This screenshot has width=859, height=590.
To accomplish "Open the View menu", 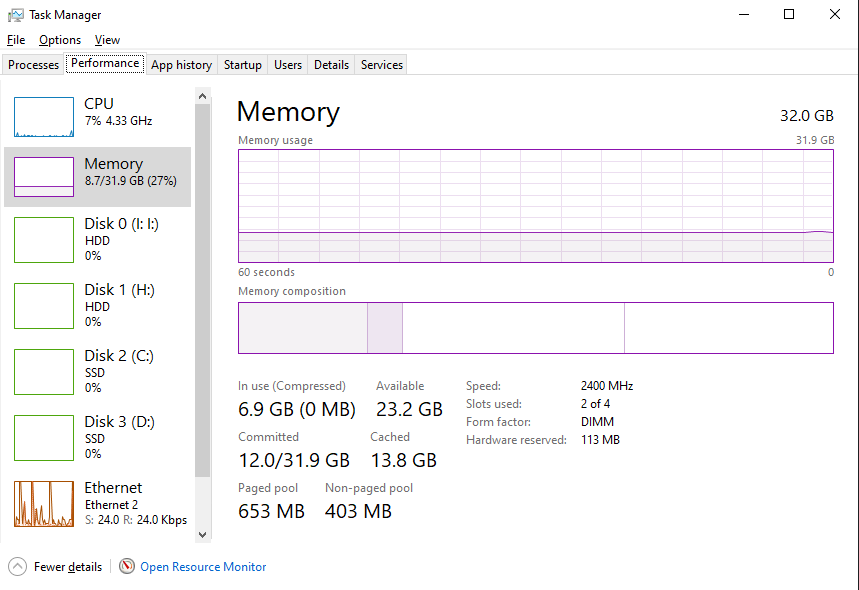I will 107,40.
